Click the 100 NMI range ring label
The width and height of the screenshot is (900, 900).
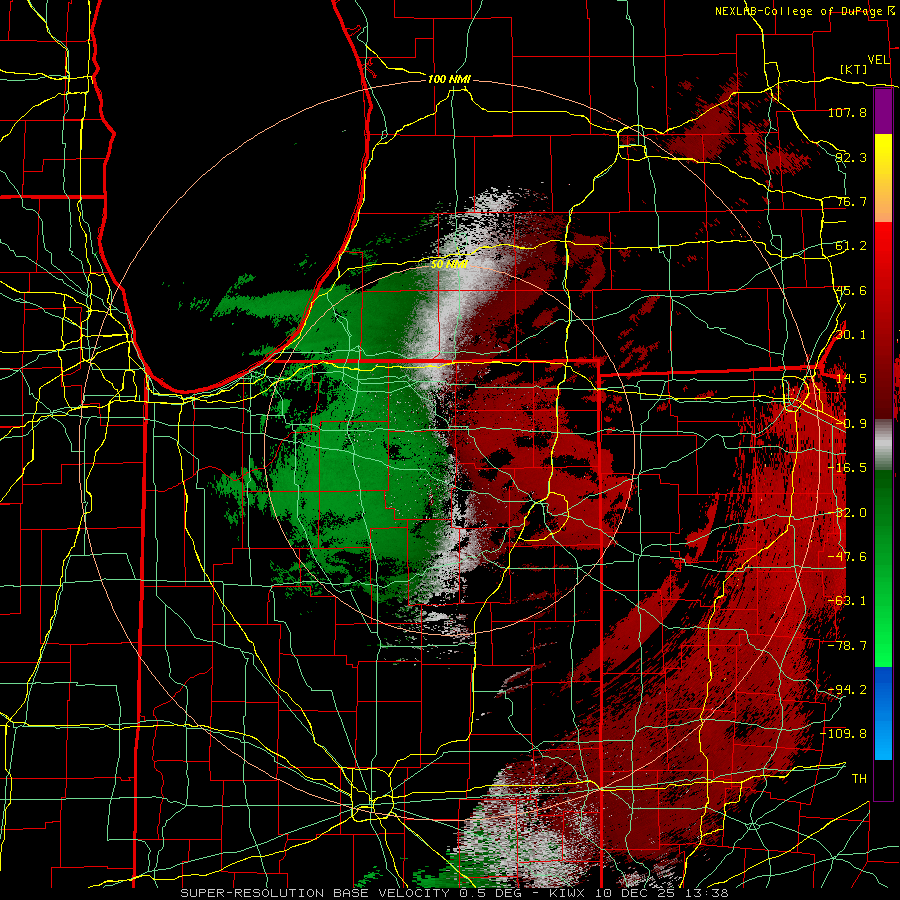click(449, 79)
